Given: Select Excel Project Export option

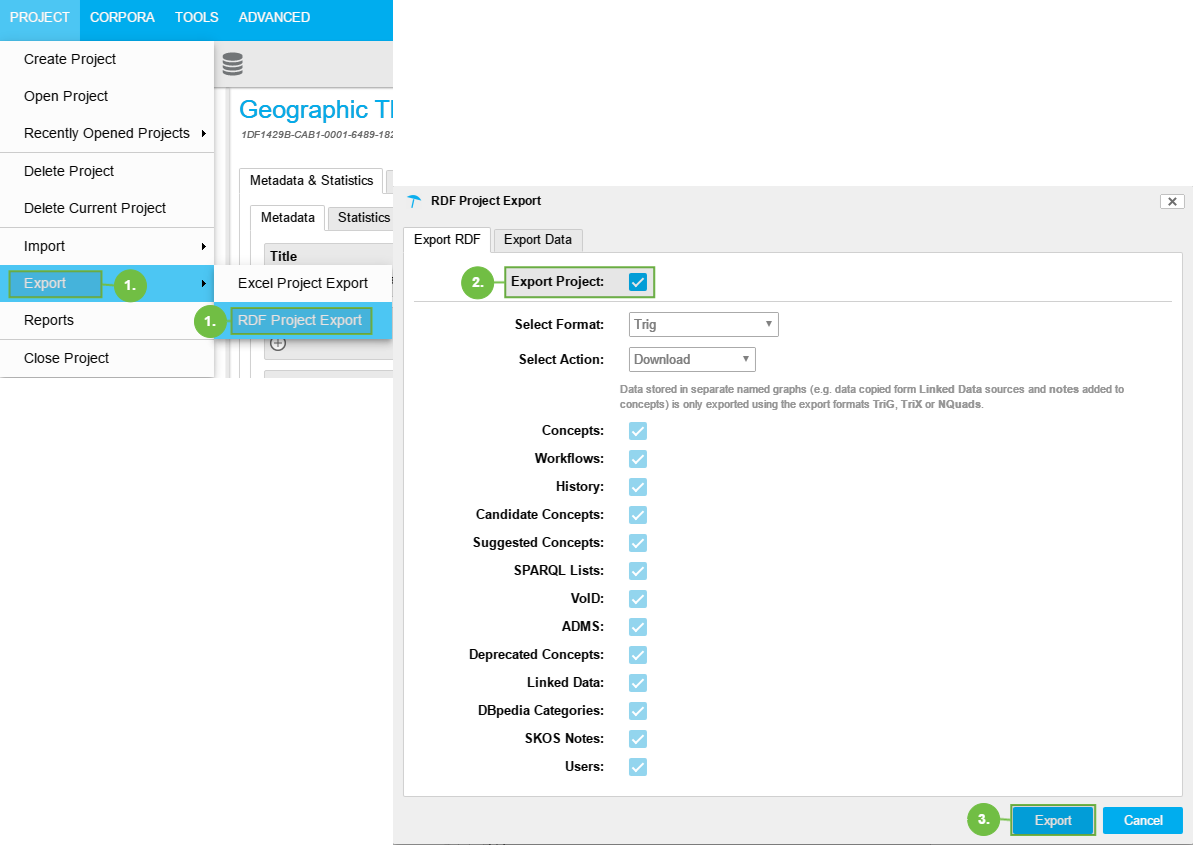Looking at the screenshot, I should point(303,283).
